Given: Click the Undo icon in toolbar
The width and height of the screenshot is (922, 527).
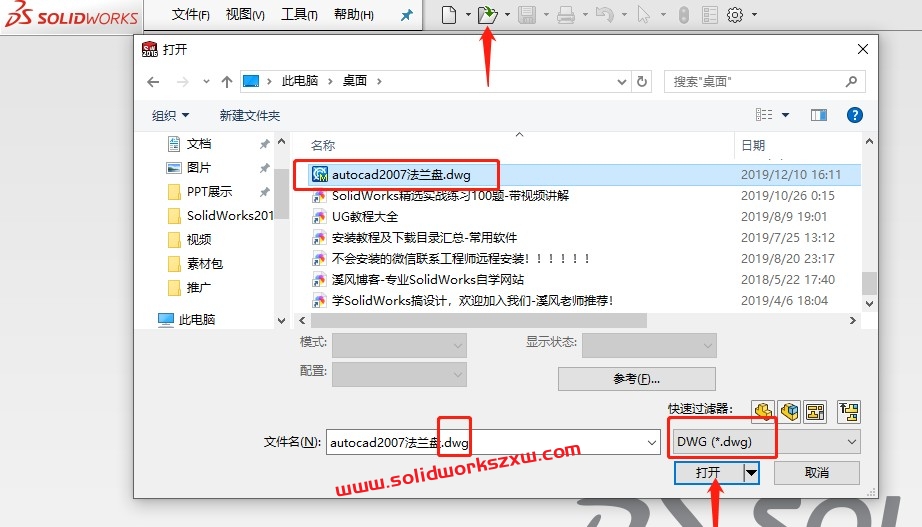Looking at the screenshot, I should (604, 15).
